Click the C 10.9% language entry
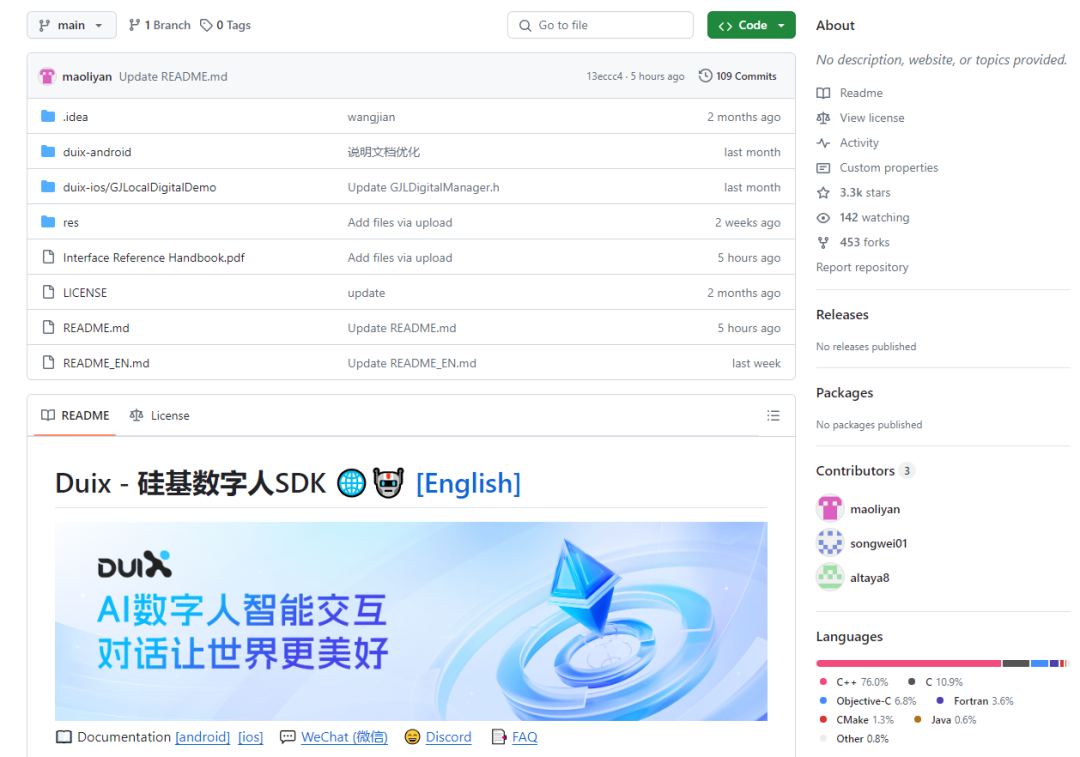 tap(935, 682)
